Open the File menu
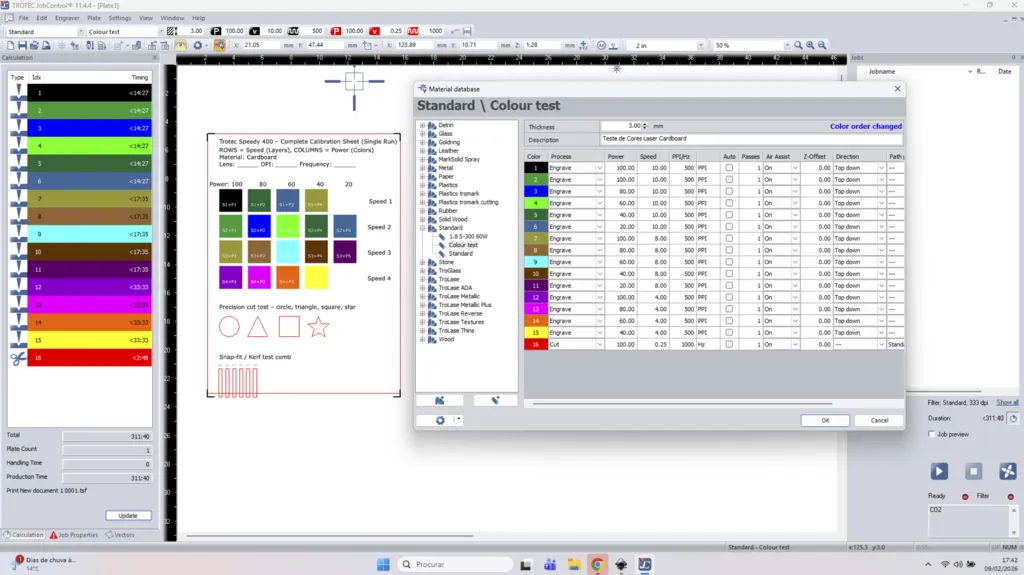1024x575 pixels. point(24,18)
